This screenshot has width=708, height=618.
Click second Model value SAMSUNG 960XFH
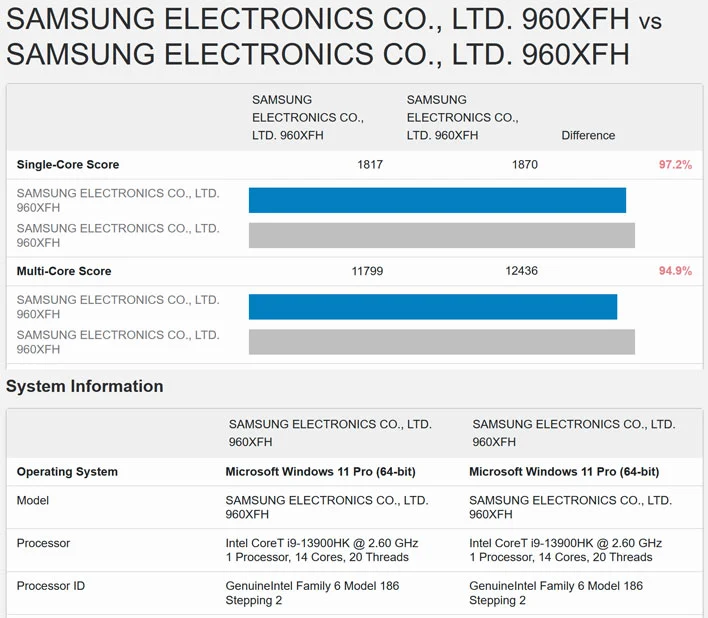(x=570, y=507)
